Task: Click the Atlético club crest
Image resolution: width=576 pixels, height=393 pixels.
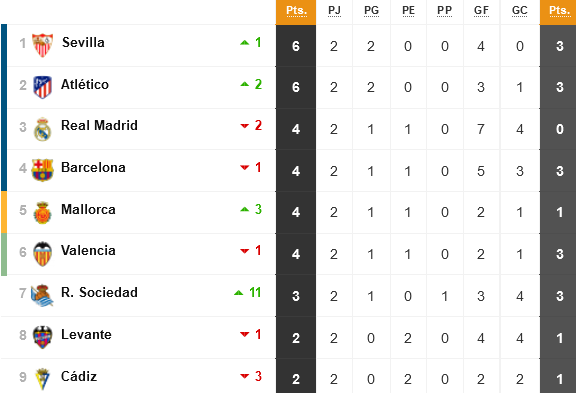Action: pyautogui.click(x=42, y=87)
